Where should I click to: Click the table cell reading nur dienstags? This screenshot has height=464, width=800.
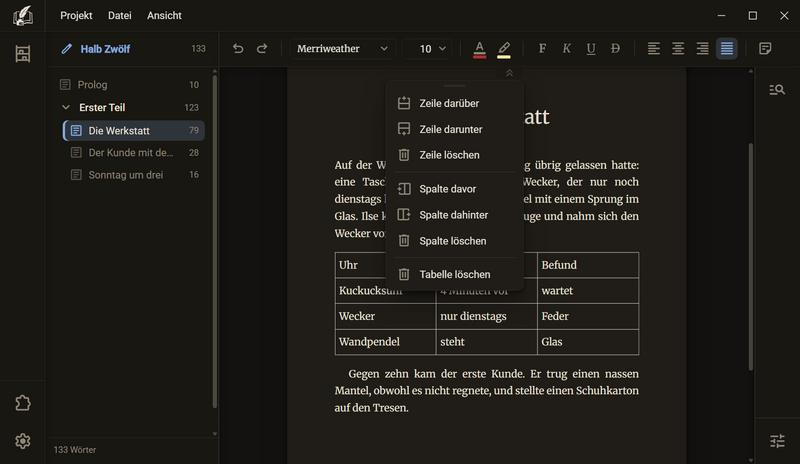point(487,316)
